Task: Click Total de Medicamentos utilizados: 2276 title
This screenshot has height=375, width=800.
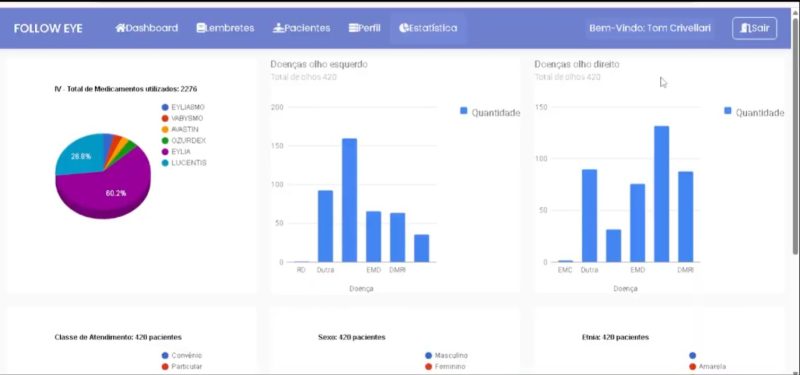Action: [126, 89]
